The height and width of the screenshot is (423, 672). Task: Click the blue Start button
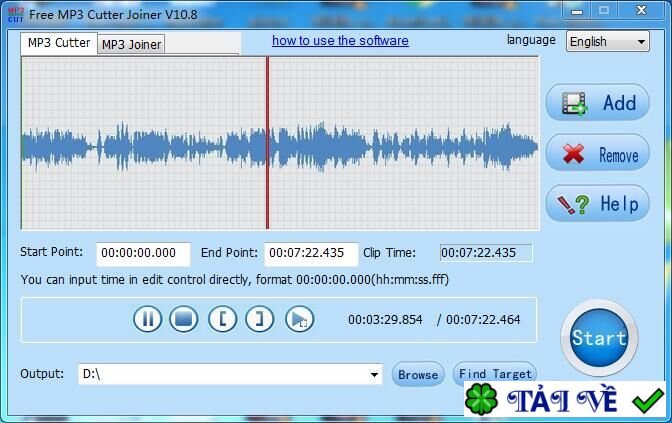click(599, 338)
